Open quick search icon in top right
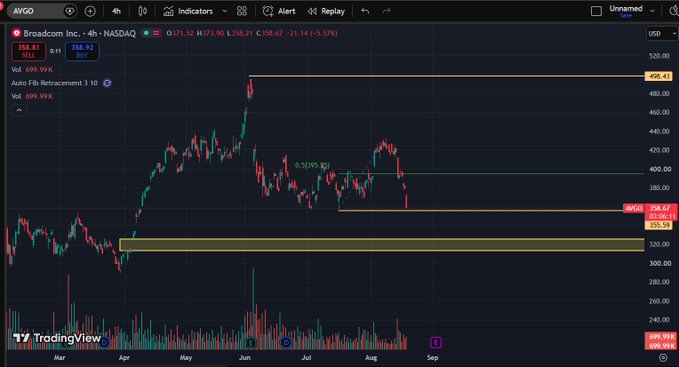This screenshot has width=679, height=367. 674,11
